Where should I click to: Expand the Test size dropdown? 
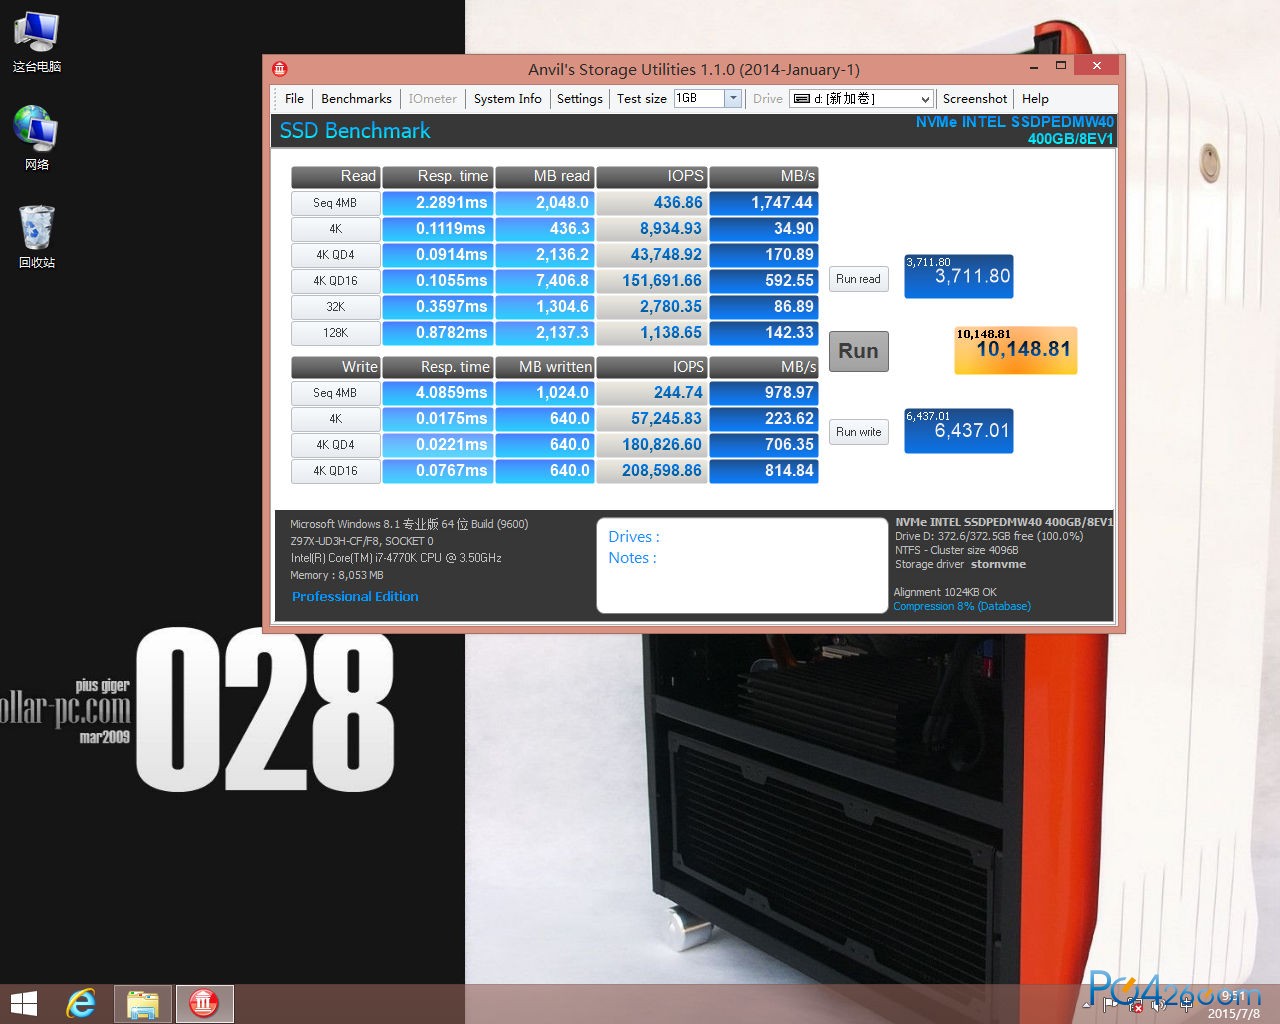tap(733, 98)
